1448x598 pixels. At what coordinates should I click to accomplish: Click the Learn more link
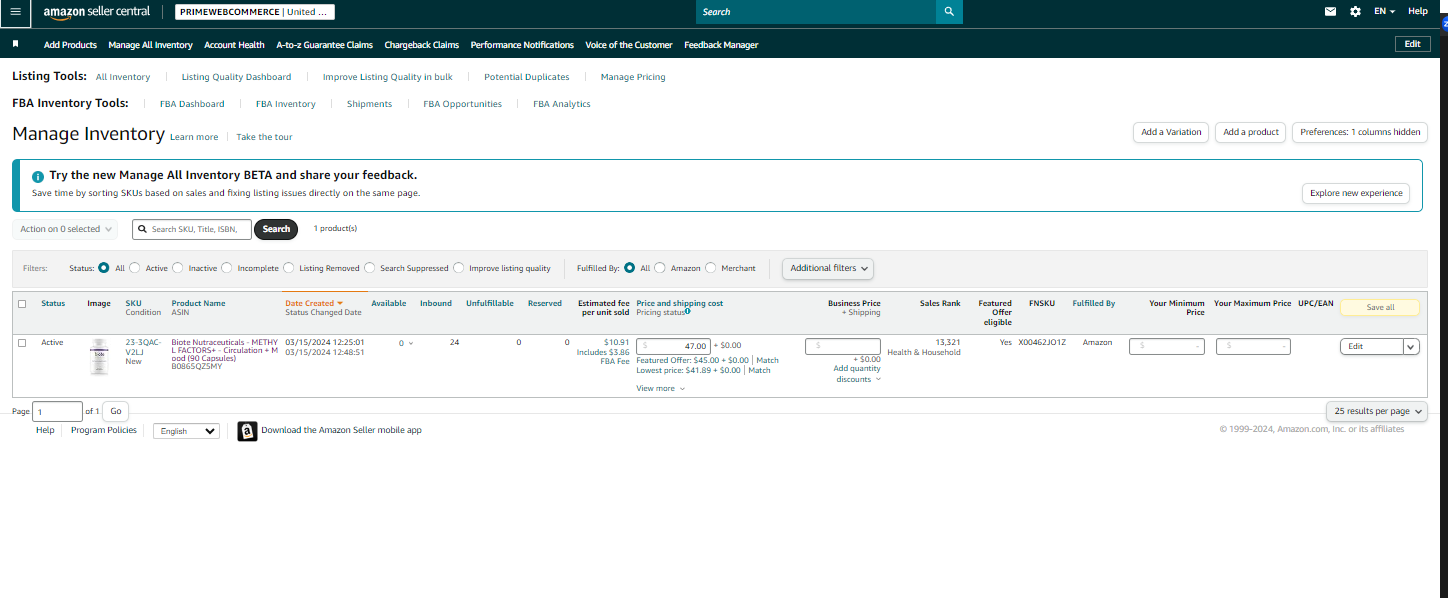pyautogui.click(x=194, y=137)
